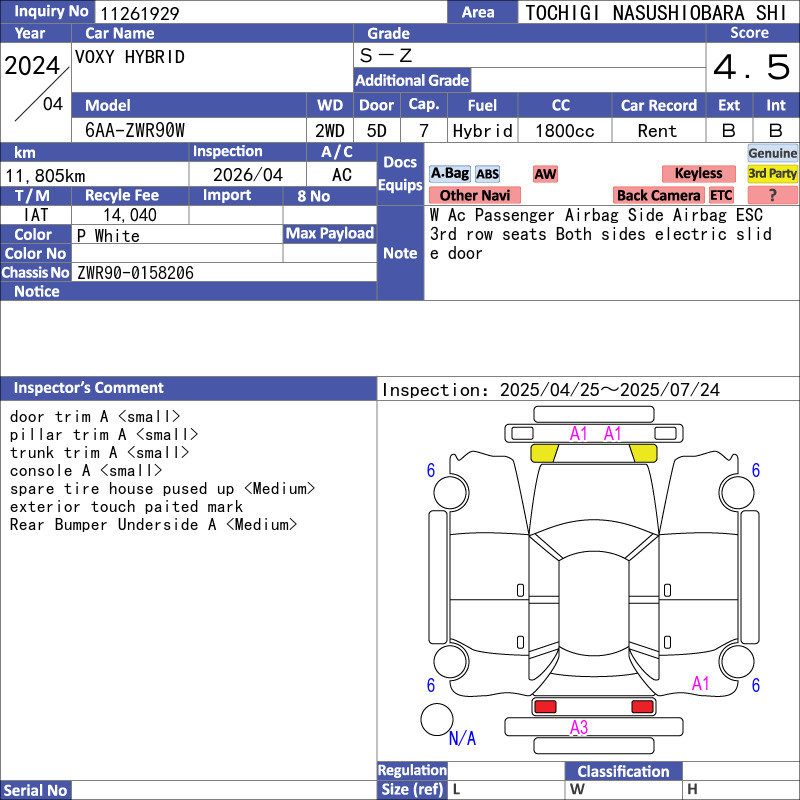Click the Score value 4.5
Viewport: 800px width, 800px height.
(x=751, y=68)
